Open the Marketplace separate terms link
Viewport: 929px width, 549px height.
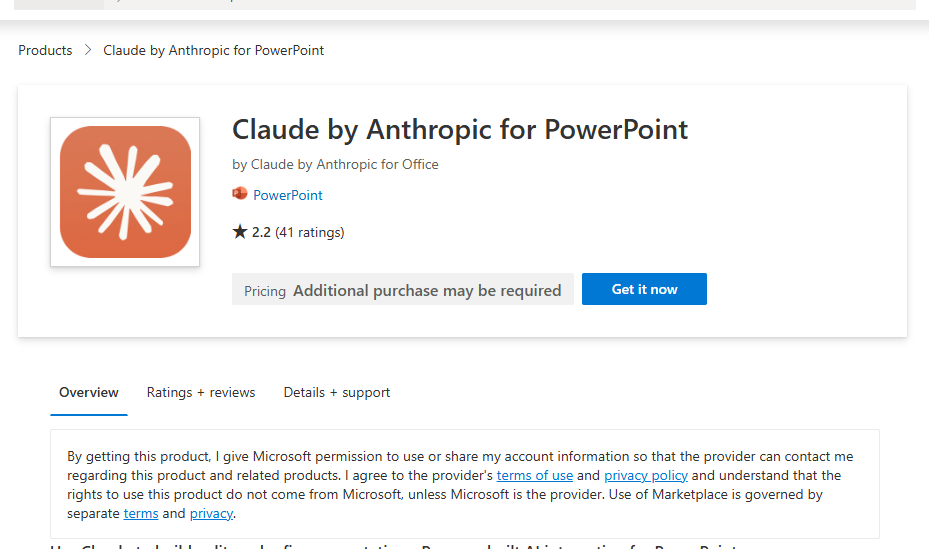[141, 513]
